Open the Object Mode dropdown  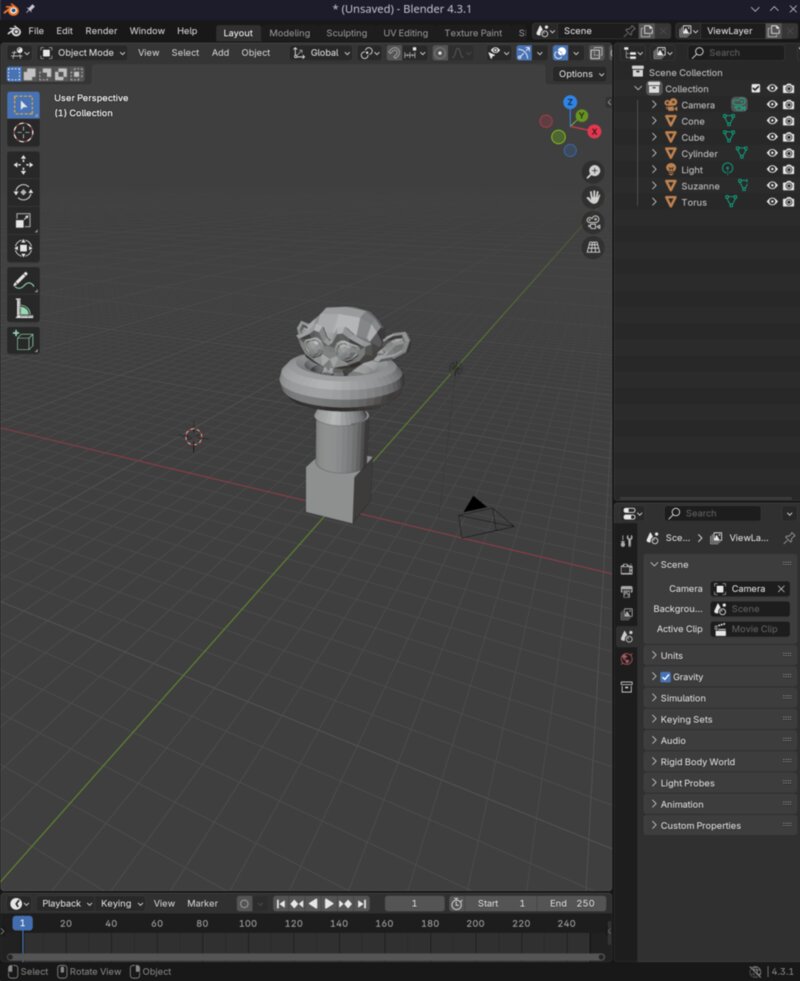pyautogui.click(x=83, y=53)
